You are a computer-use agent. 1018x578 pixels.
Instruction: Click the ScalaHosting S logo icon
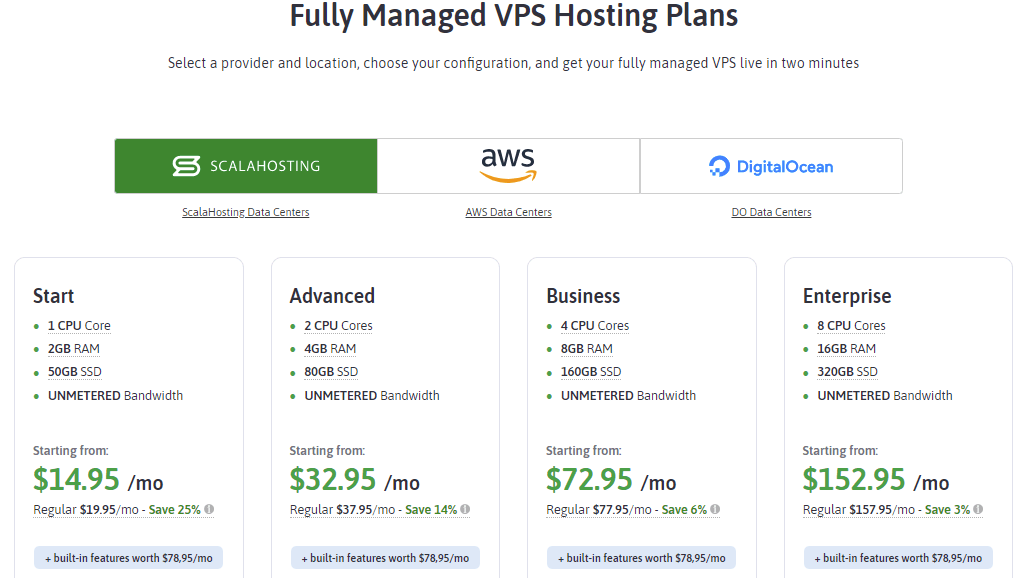[x=186, y=166]
